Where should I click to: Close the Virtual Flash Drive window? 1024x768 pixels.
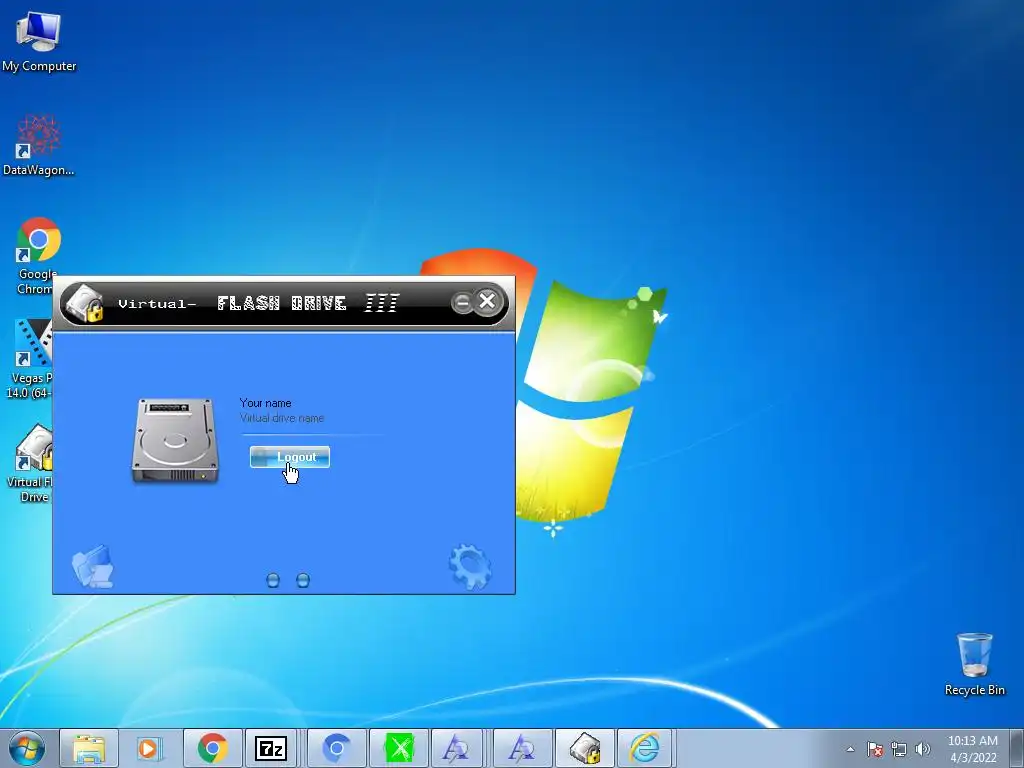[487, 301]
